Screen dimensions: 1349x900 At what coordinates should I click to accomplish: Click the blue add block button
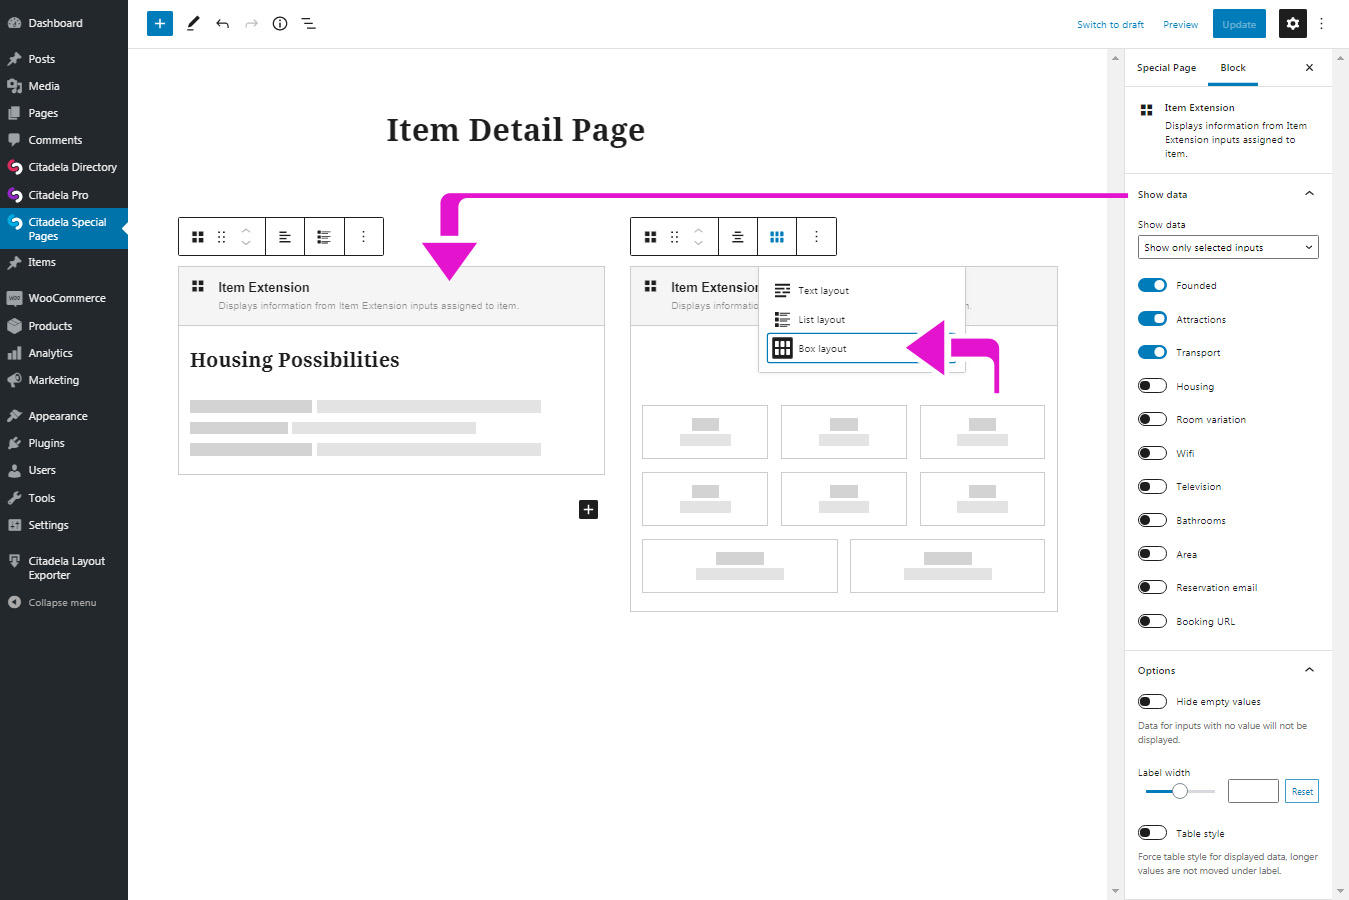(x=159, y=23)
